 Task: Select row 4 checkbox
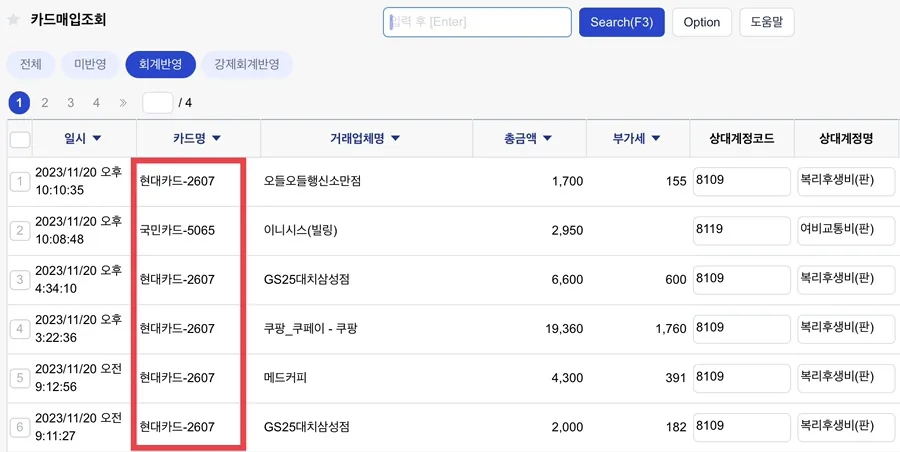tap(20, 329)
